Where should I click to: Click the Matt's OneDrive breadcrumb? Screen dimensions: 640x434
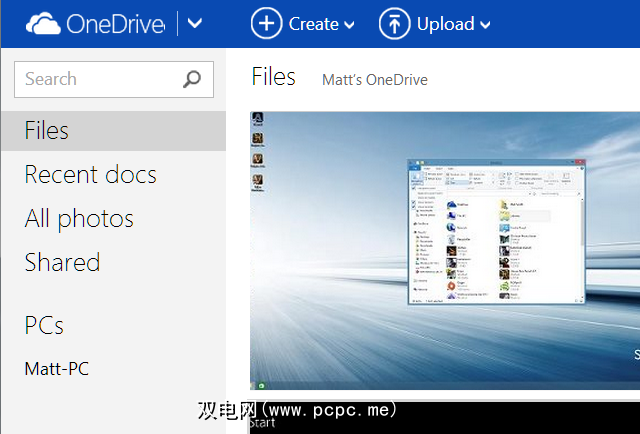click(x=374, y=80)
